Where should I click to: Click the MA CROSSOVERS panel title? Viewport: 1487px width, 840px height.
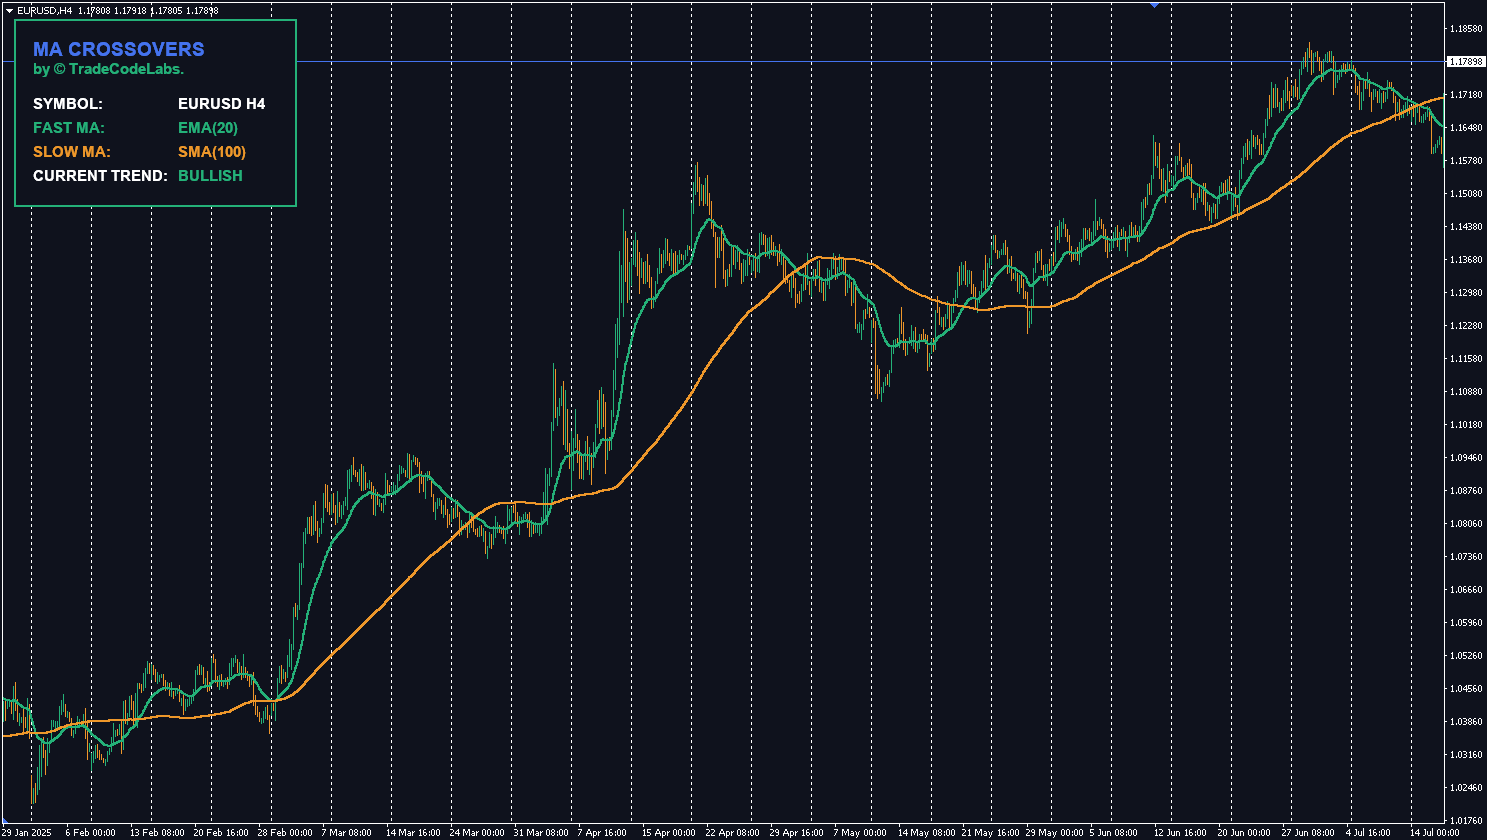coord(118,49)
